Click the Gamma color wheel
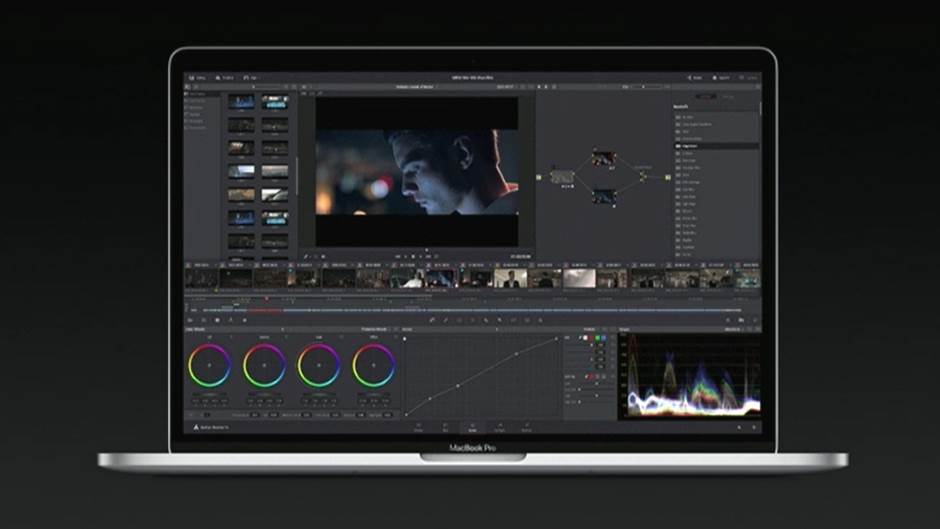Image resolution: width=940 pixels, height=529 pixels. [264, 366]
